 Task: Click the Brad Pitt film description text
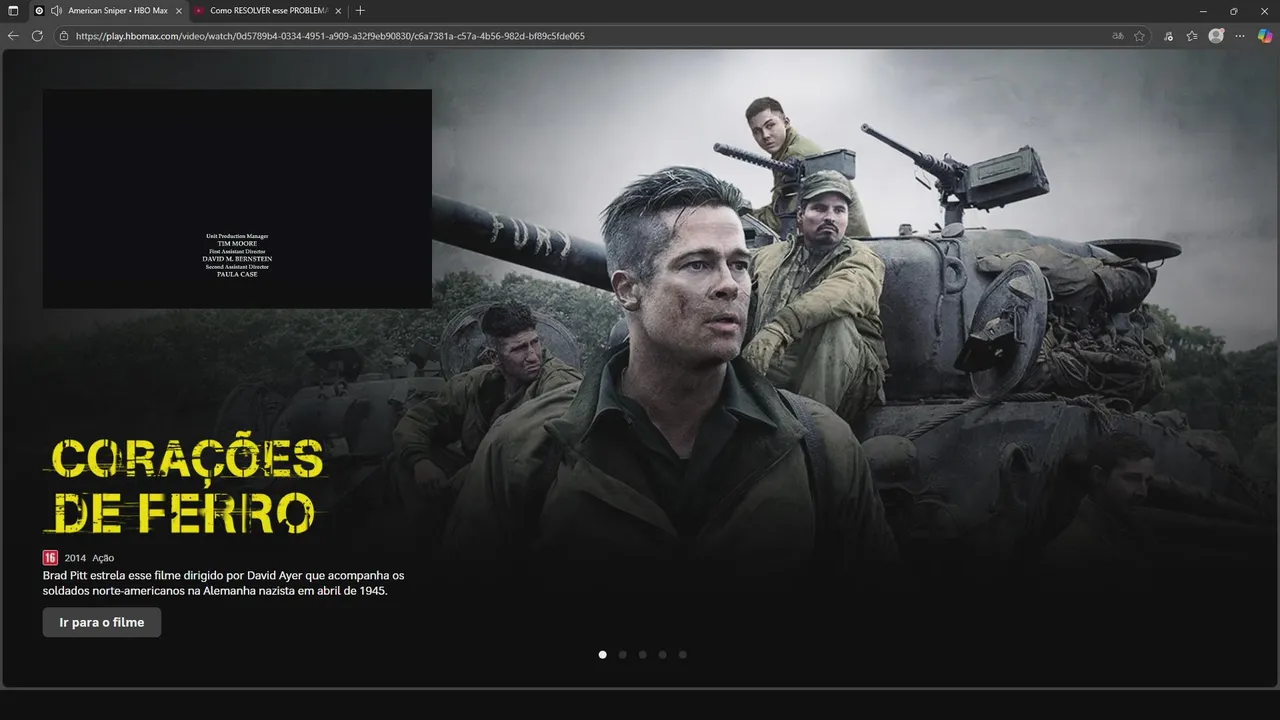224,583
